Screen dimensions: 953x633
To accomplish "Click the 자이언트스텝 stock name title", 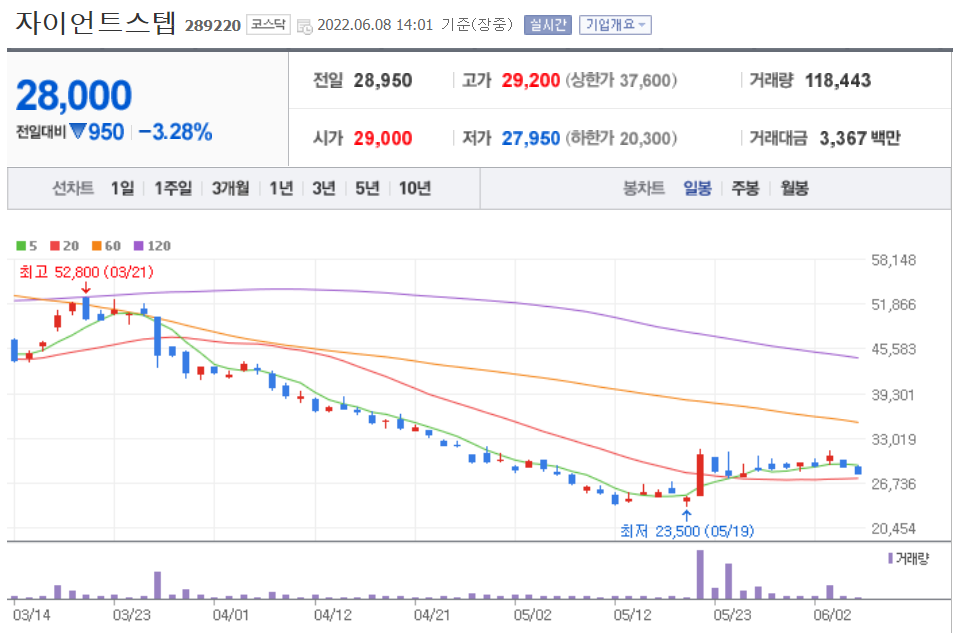I will point(95,23).
